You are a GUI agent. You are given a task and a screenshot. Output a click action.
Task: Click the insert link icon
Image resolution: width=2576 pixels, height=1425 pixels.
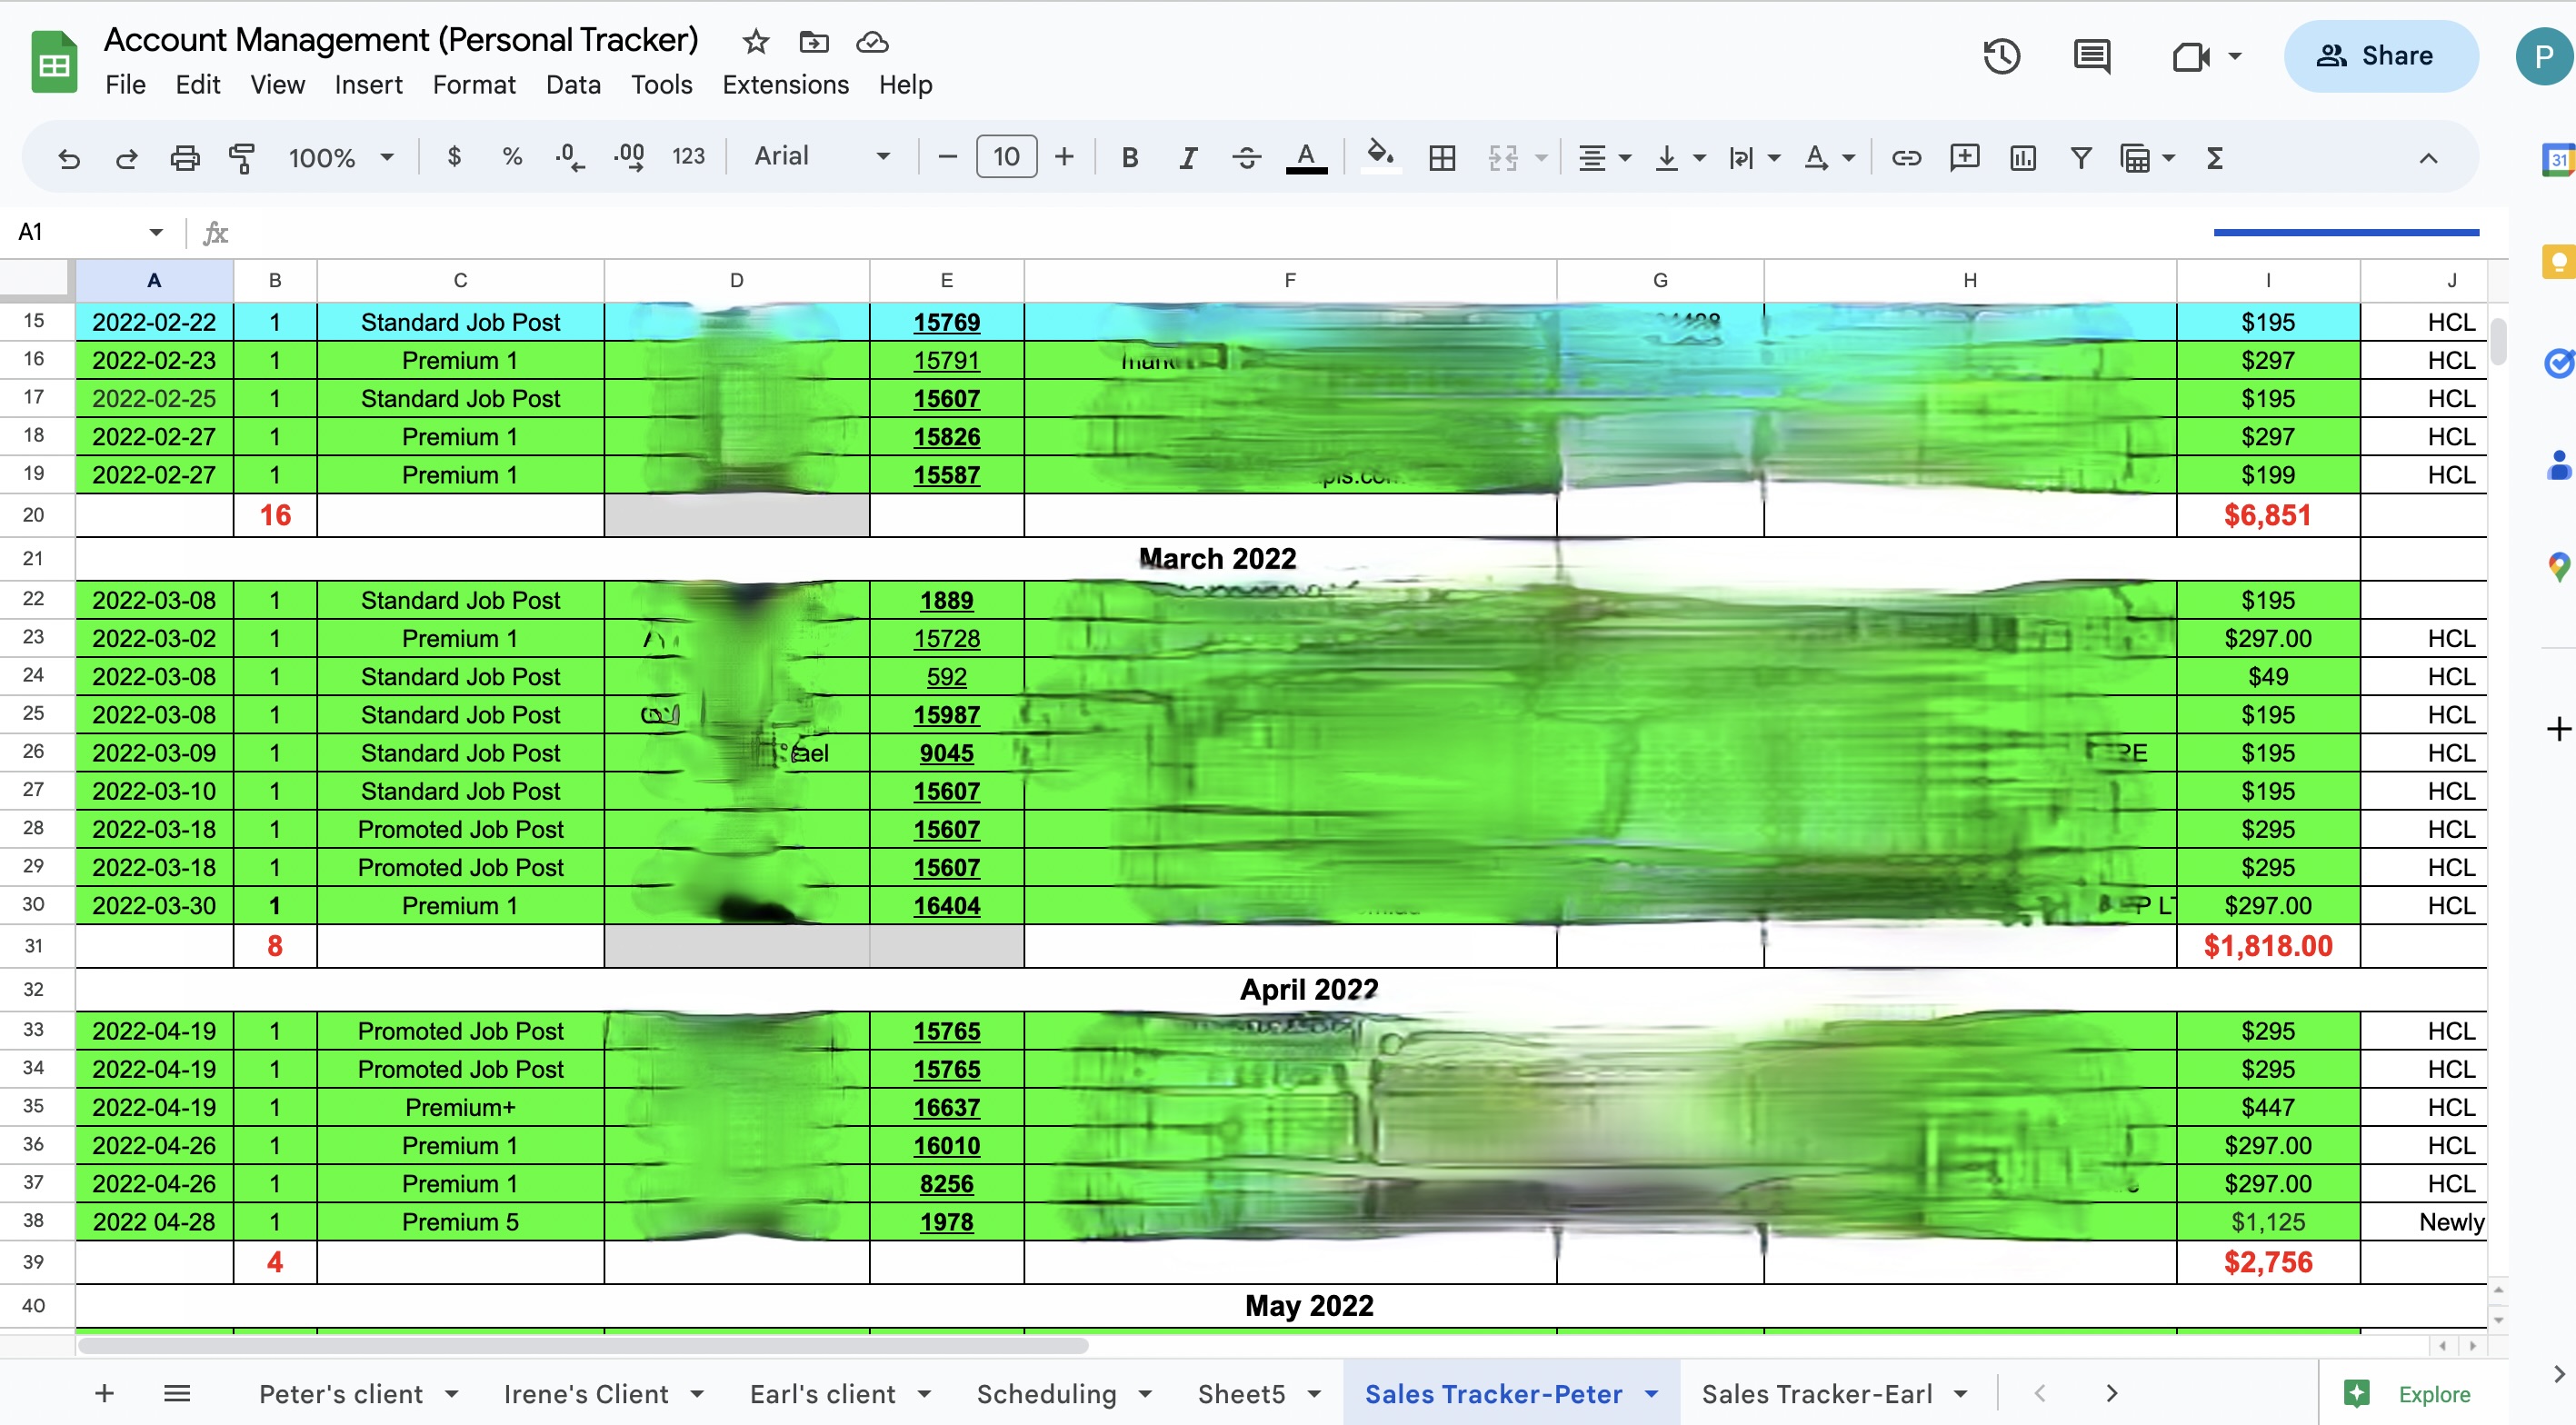[x=1906, y=158]
